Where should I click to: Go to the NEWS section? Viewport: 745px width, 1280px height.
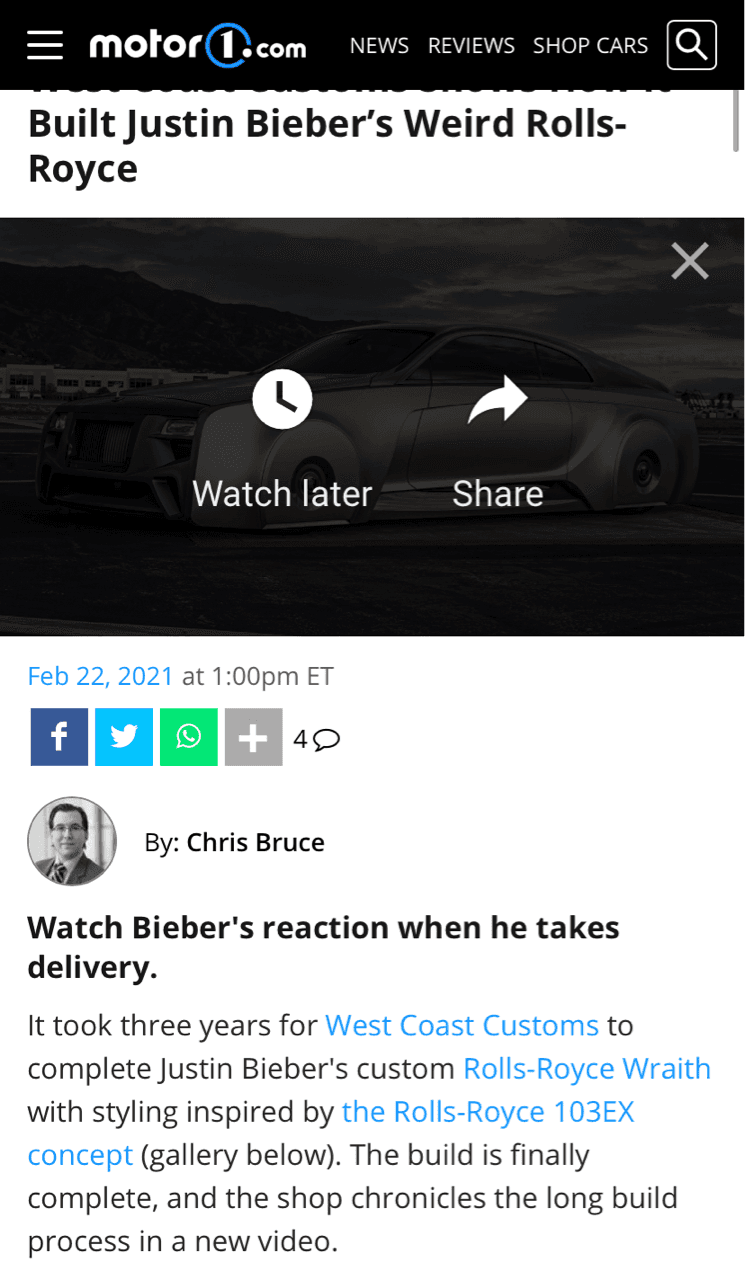pos(379,46)
